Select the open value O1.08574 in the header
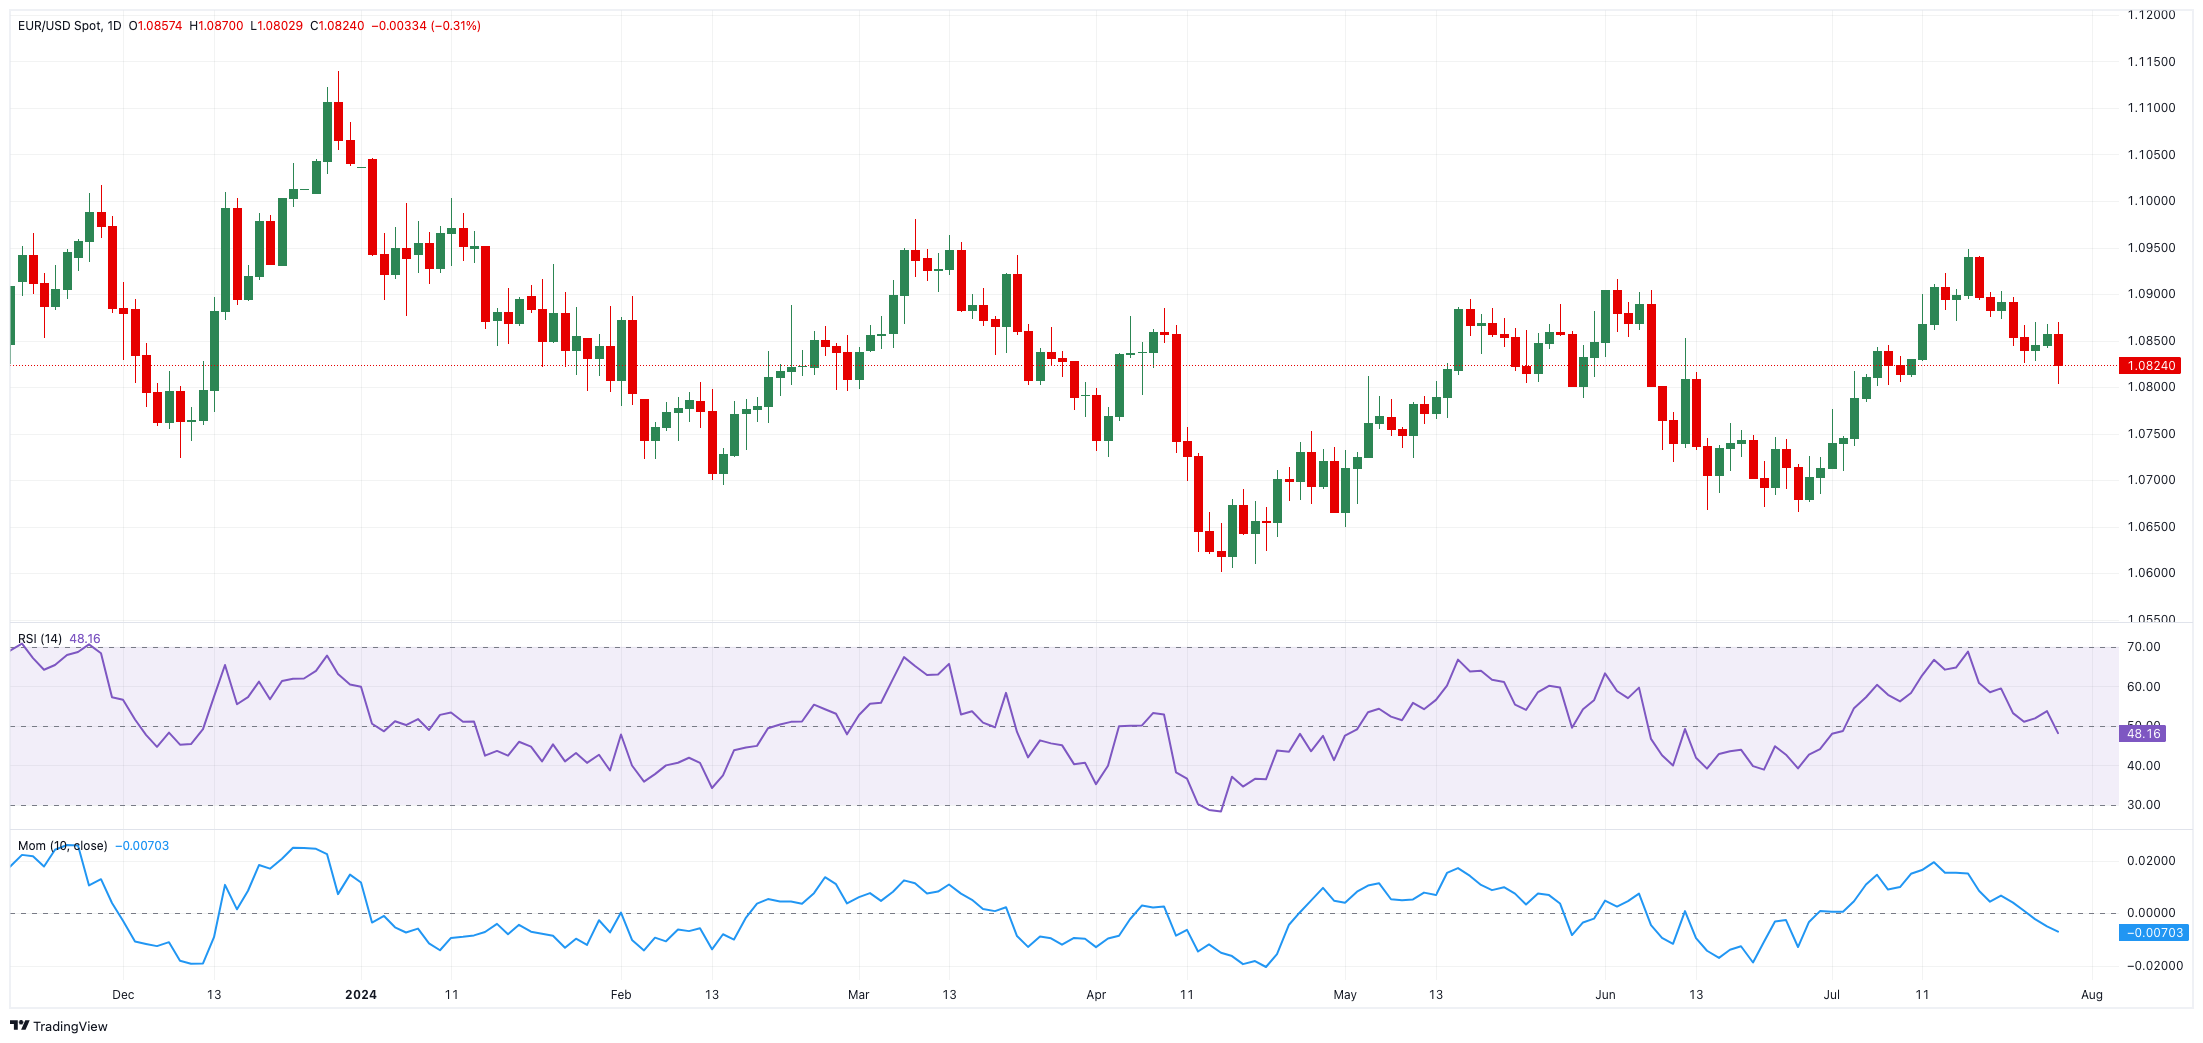The height and width of the screenshot is (1043, 2203). click(155, 26)
